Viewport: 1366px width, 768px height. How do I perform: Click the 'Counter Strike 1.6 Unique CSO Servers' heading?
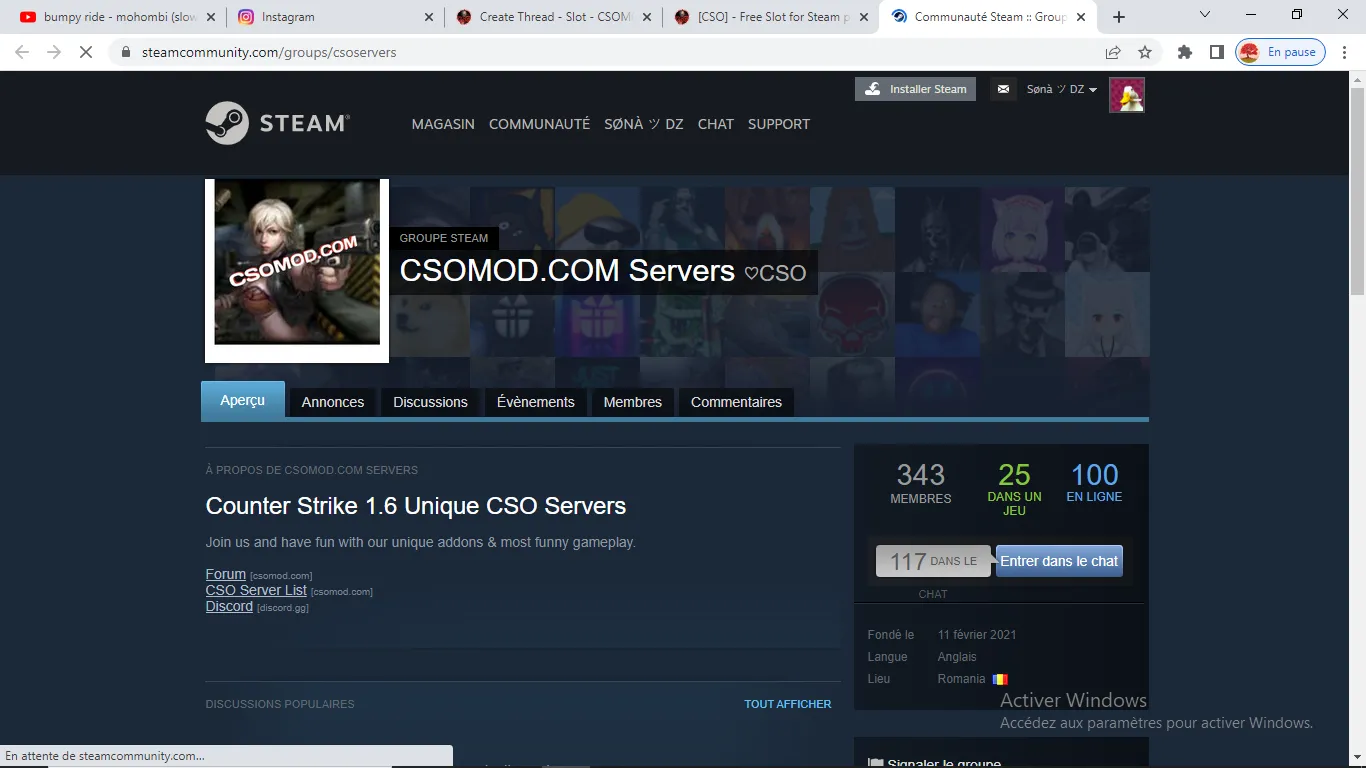pyautogui.click(x=416, y=506)
